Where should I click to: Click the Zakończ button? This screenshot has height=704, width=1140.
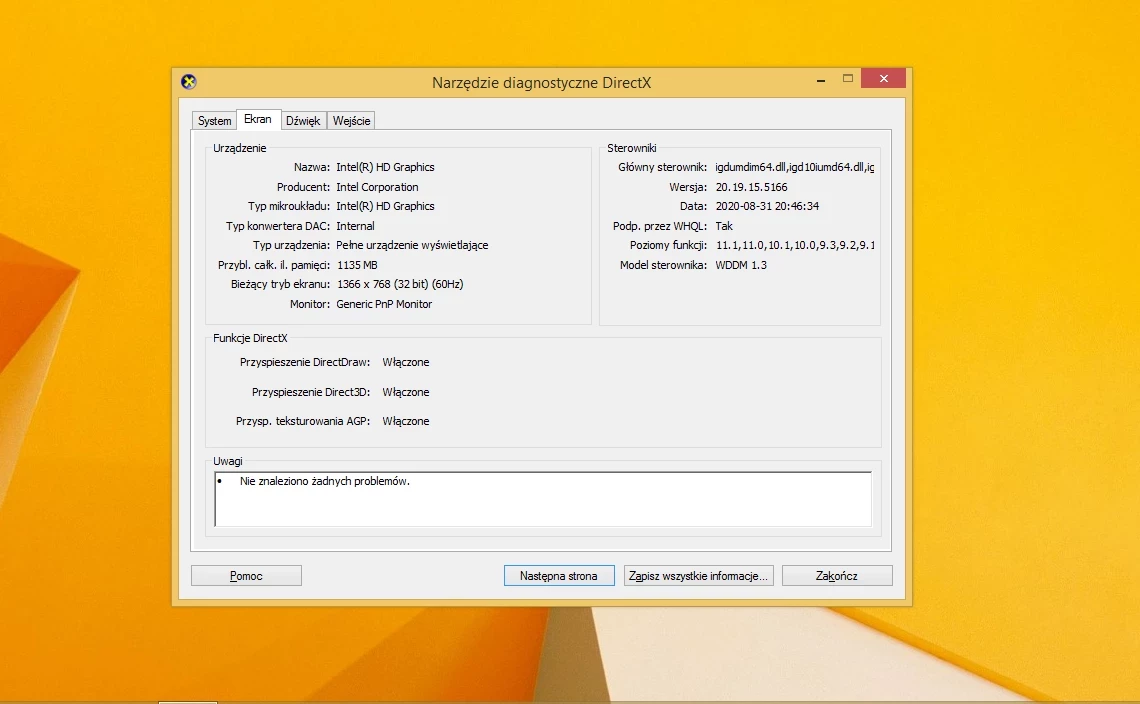click(837, 576)
